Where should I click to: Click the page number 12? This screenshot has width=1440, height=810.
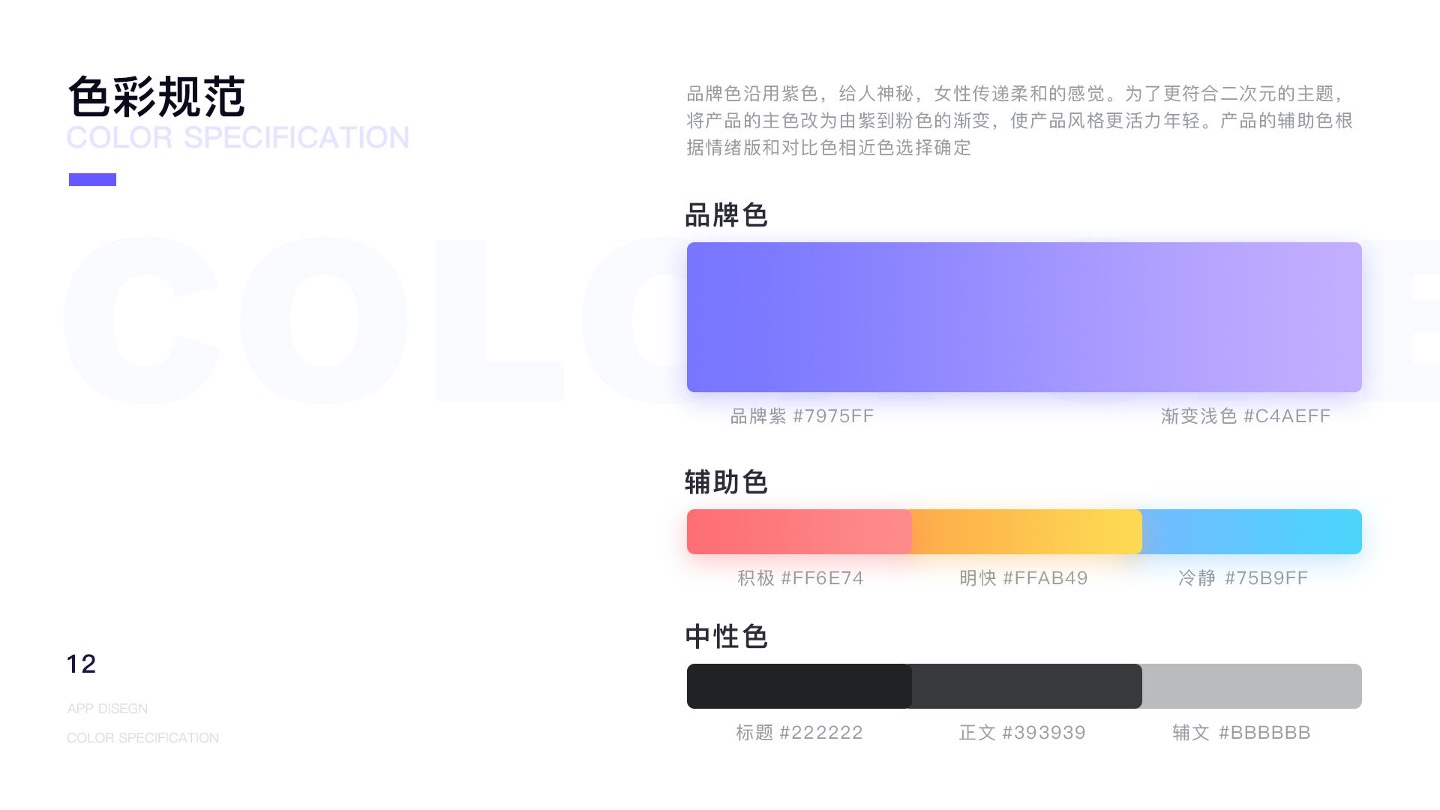click(81, 664)
